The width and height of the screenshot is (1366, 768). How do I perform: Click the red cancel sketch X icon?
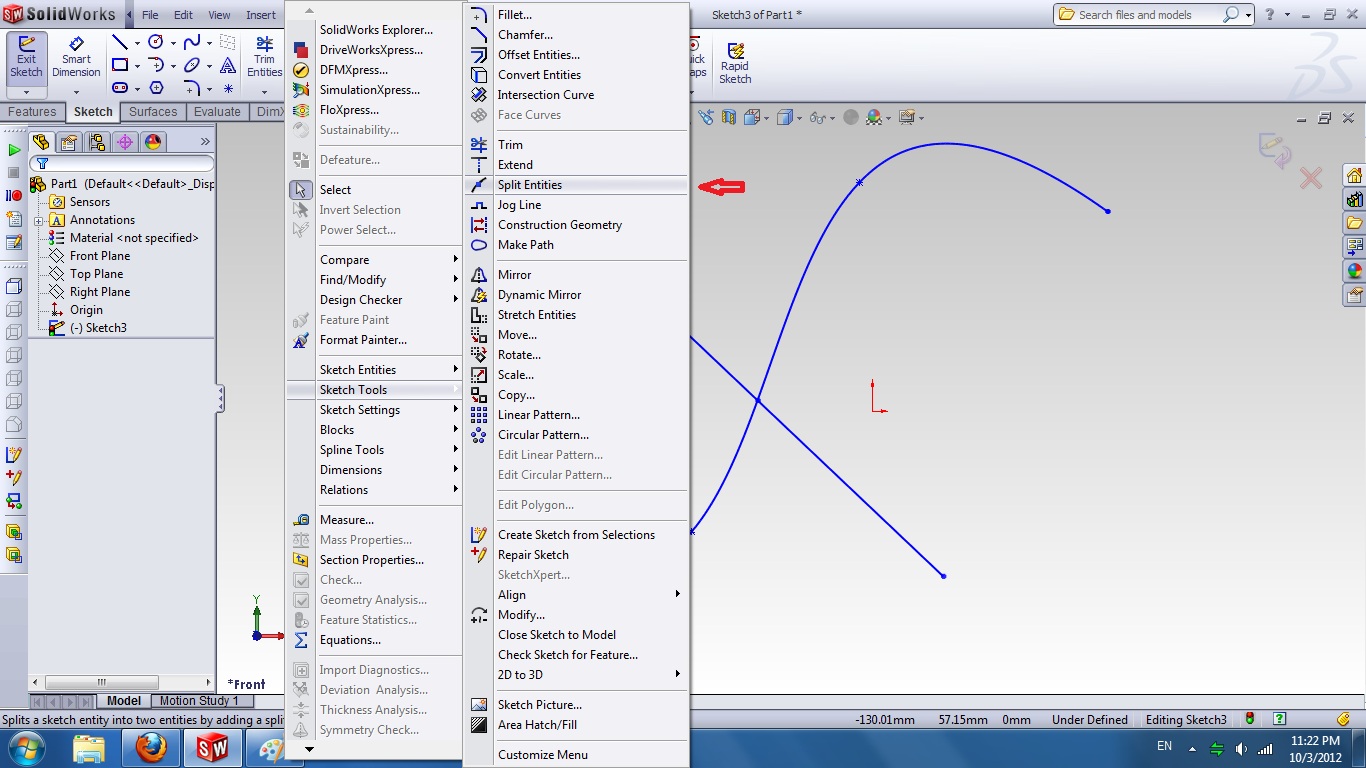pos(1311,179)
